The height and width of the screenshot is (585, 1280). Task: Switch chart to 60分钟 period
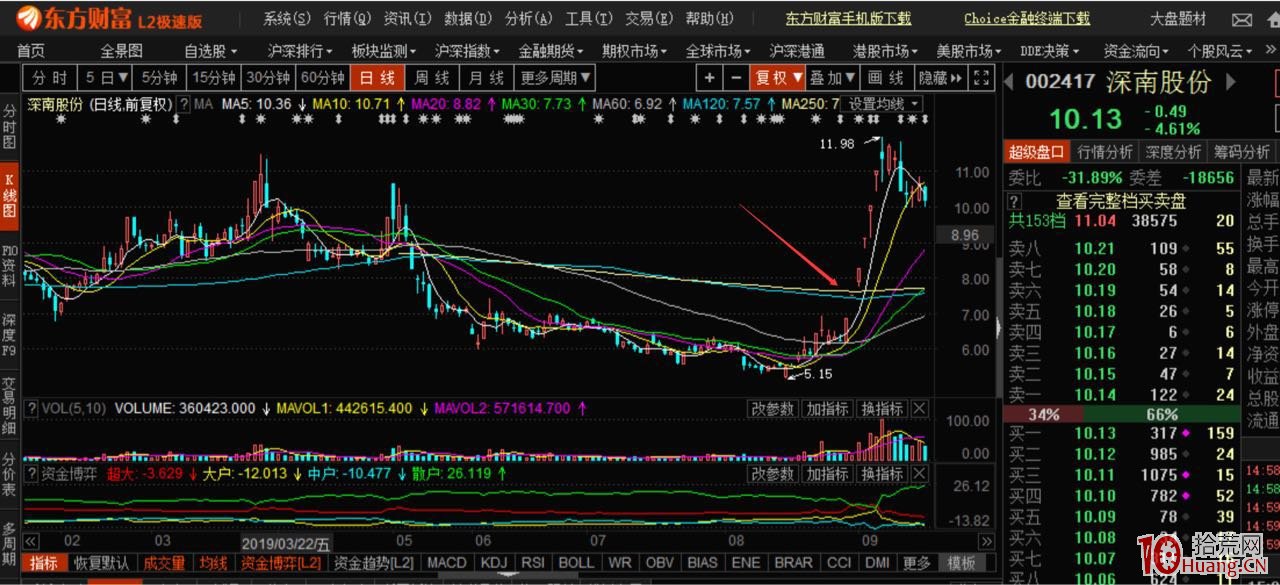[x=323, y=78]
